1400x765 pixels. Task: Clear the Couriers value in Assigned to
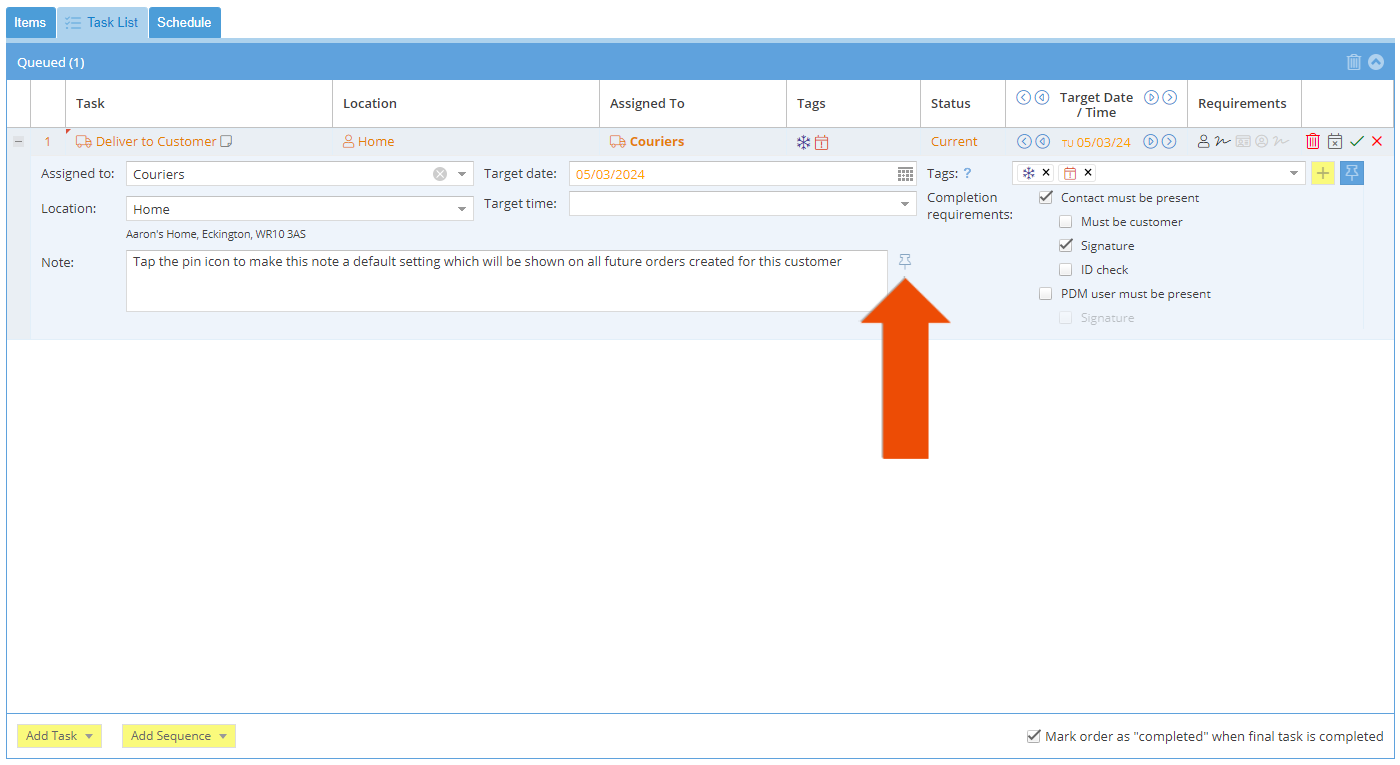tap(440, 174)
